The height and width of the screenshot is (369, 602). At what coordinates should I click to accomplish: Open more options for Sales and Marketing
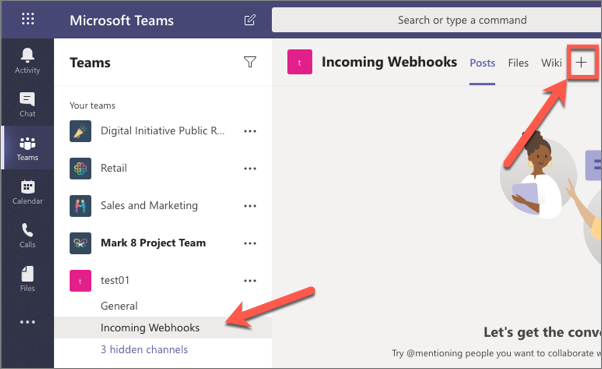point(250,206)
